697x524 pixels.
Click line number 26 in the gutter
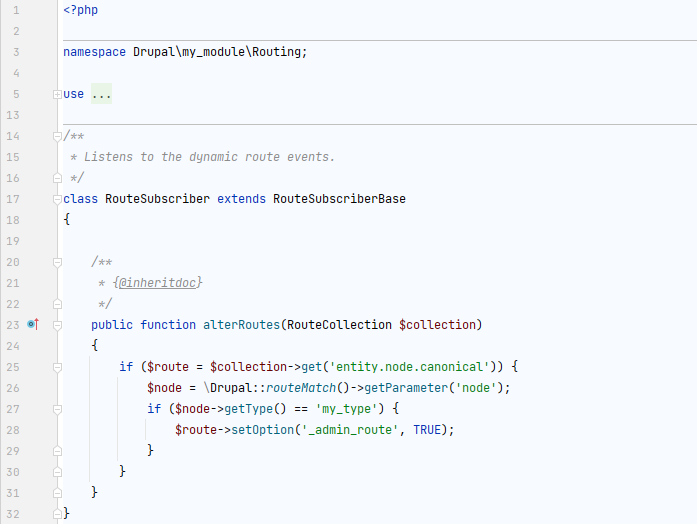click(13, 388)
